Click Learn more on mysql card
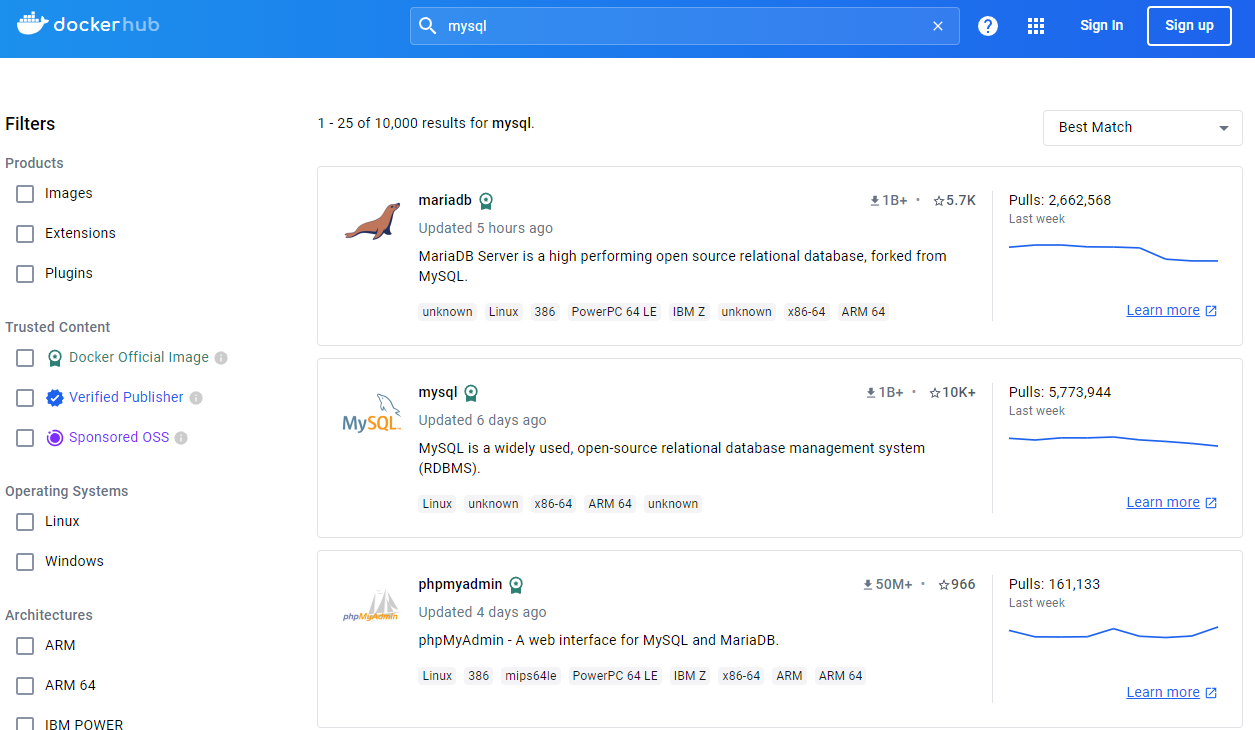The image size is (1255, 730). point(1163,503)
